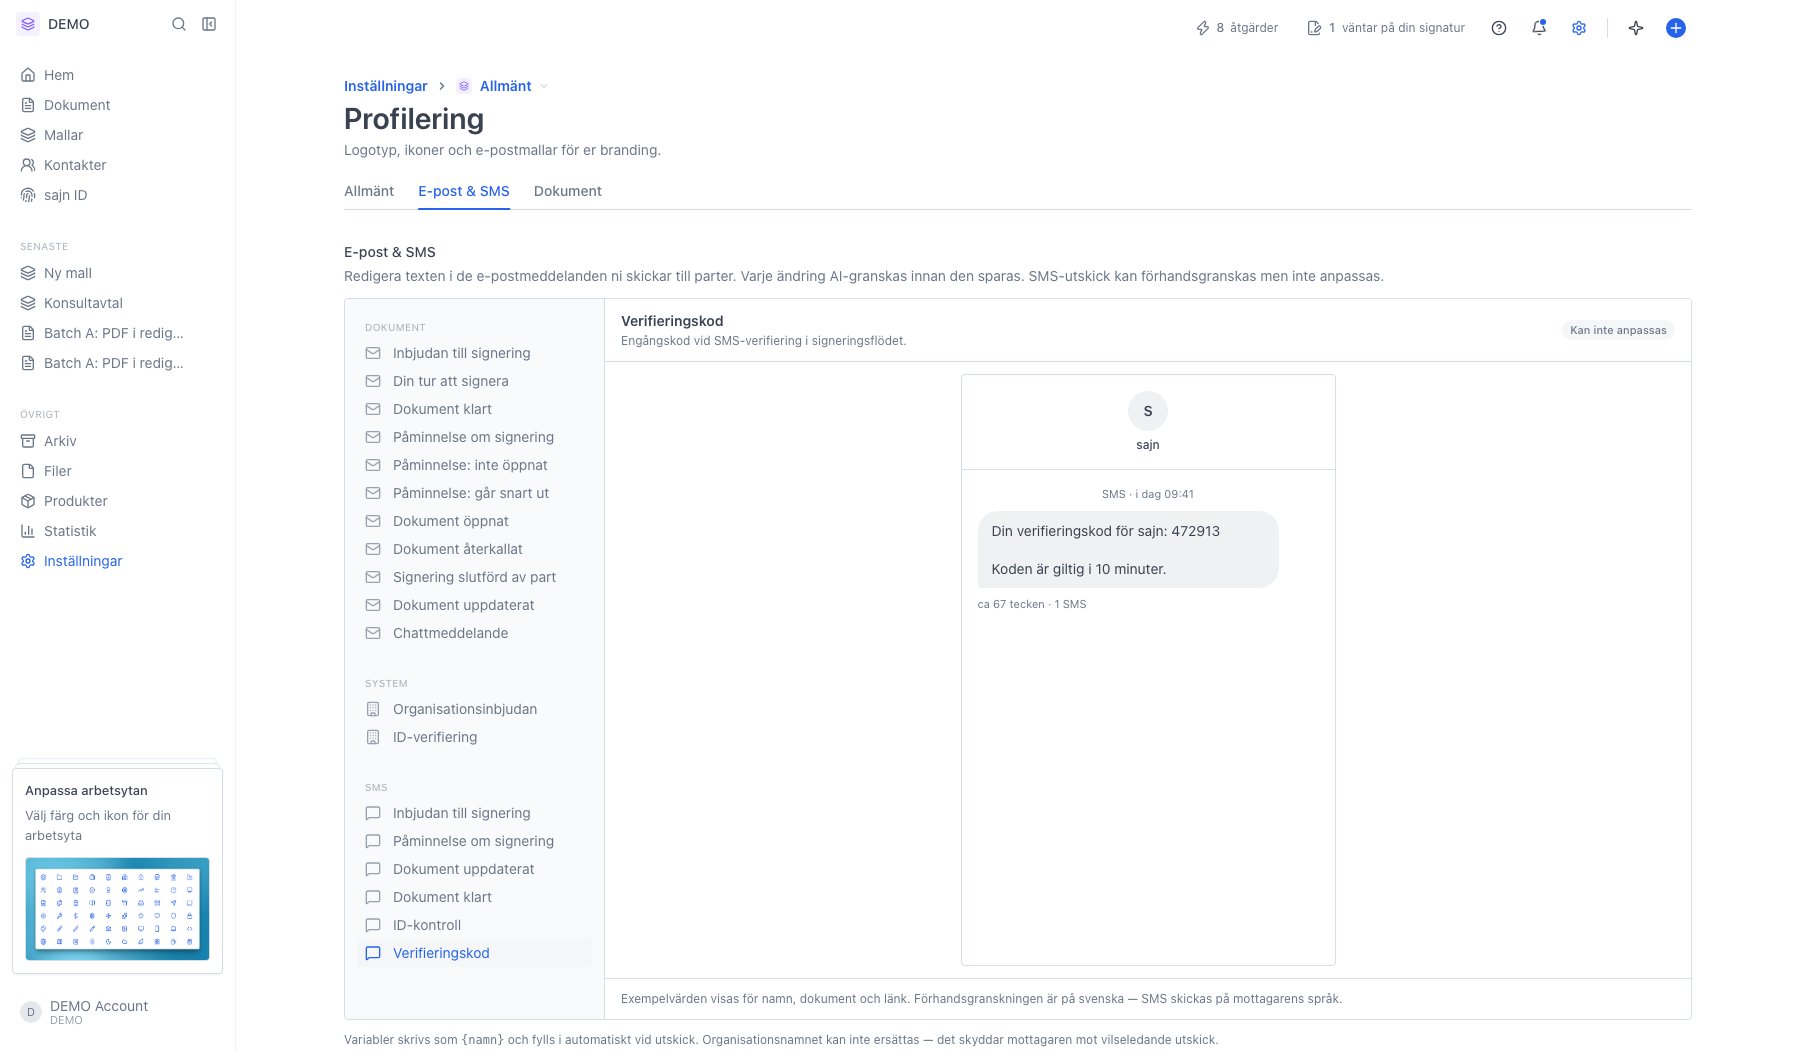Open the notifications bell
The height and width of the screenshot is (1050, 1800).
coord(1539,28)
